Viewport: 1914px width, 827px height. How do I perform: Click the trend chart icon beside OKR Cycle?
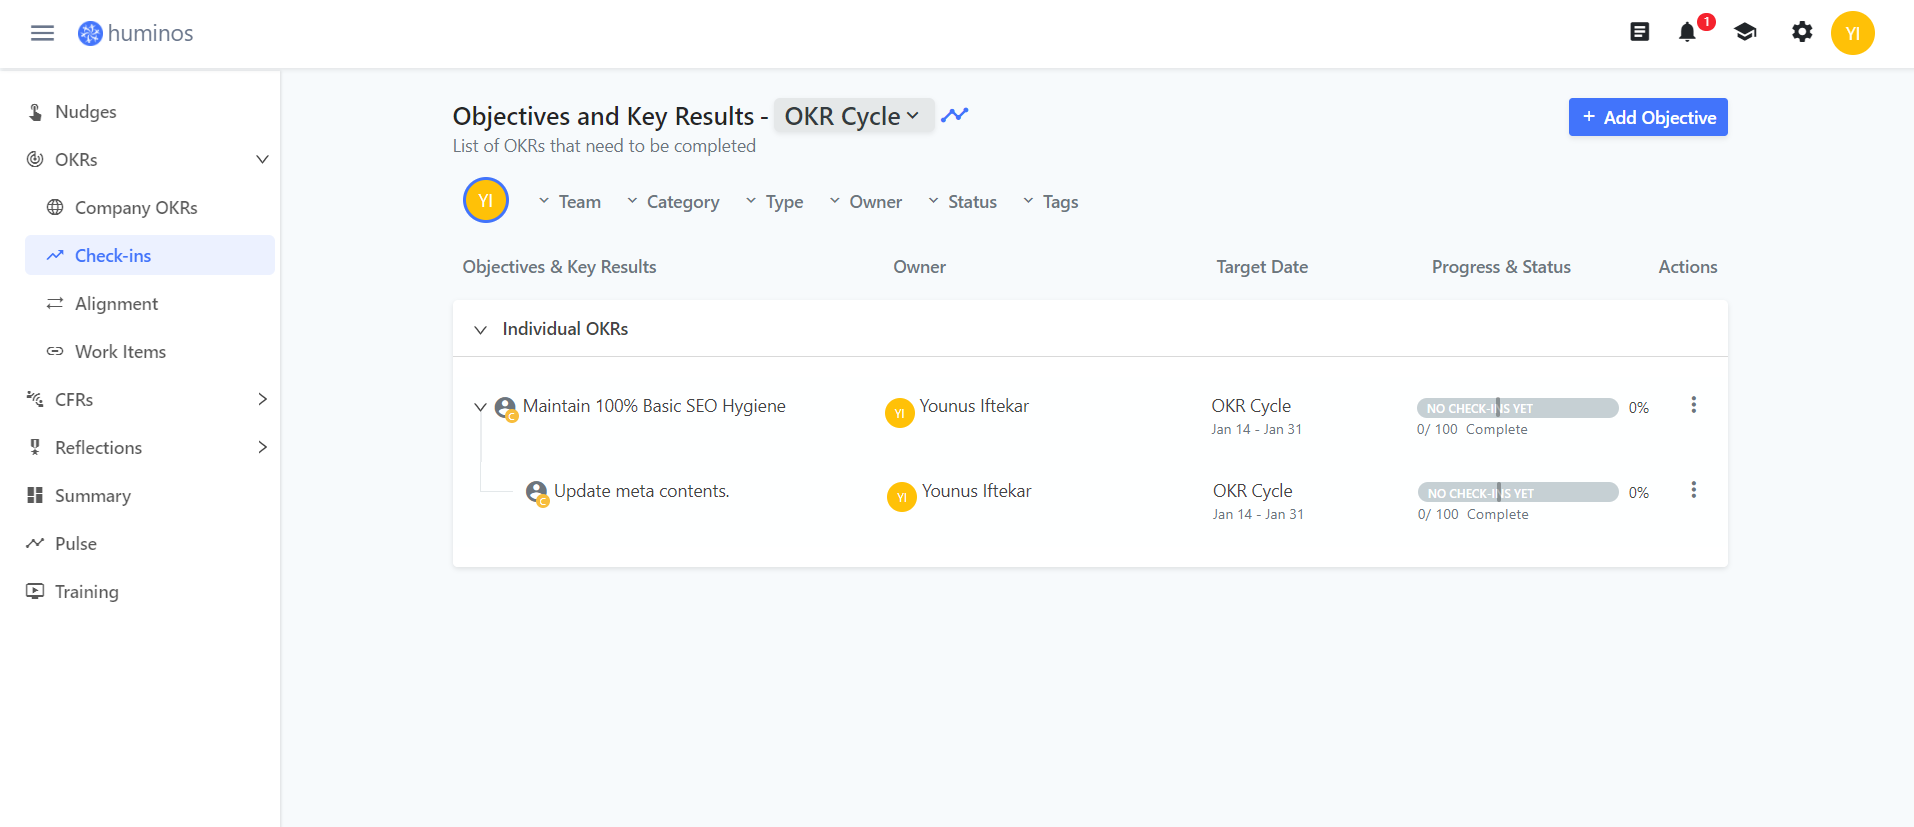(x=955, y=116)
